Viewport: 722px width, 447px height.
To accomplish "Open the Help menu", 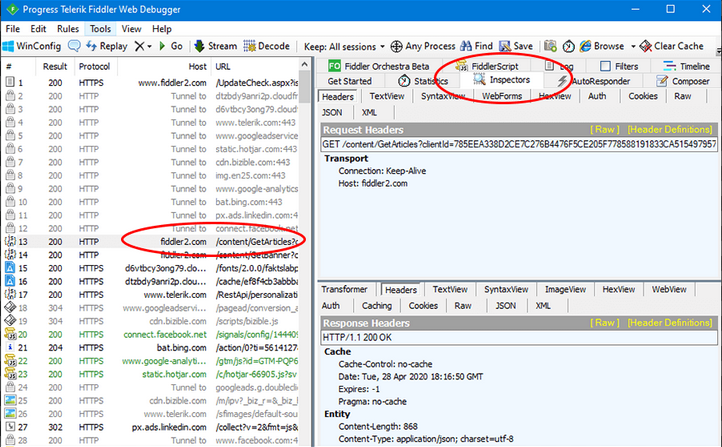I will click(x=162, y=29).
